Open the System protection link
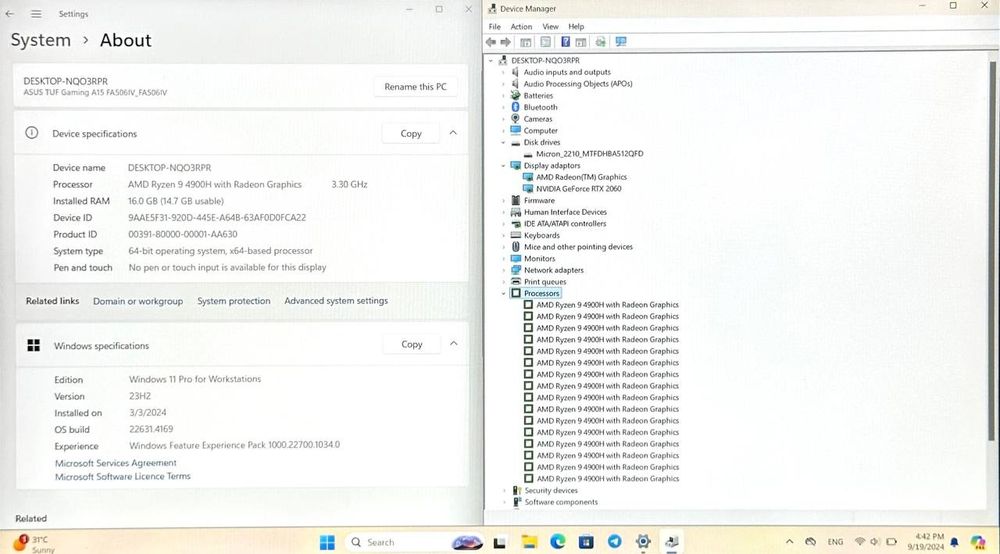The height and width of the screenshot is (554, 1000). (x=233, y=301)
